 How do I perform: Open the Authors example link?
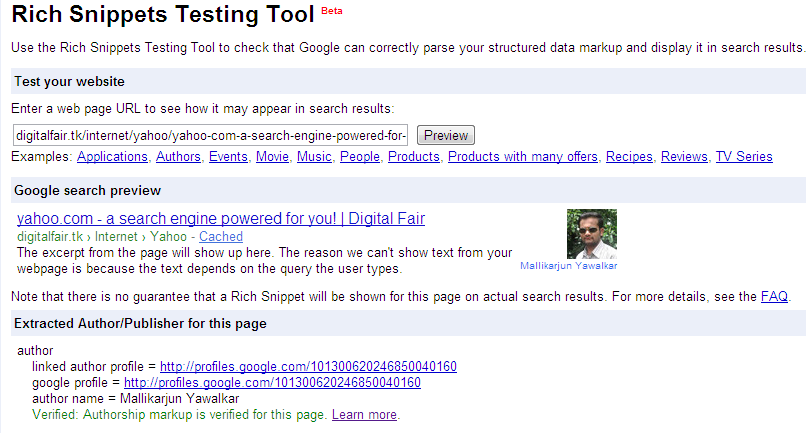(178, 157)
